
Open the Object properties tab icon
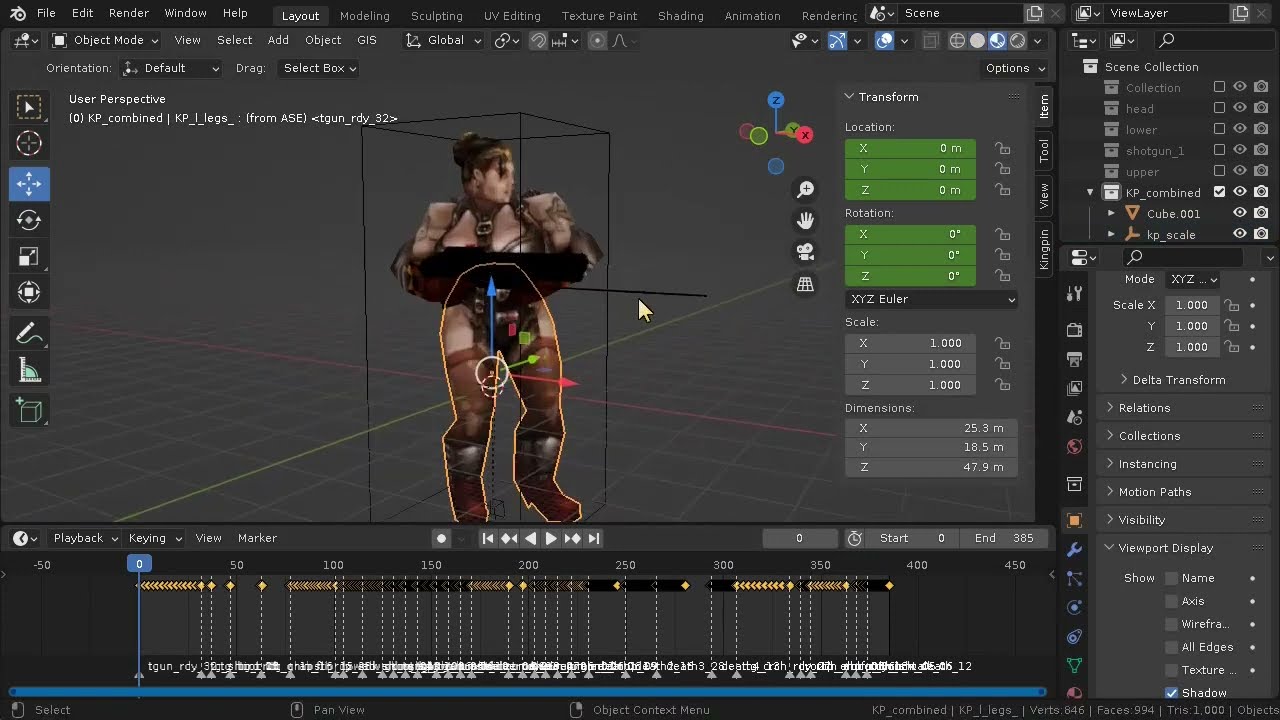pyautogui.click(x=1075, y=521)
